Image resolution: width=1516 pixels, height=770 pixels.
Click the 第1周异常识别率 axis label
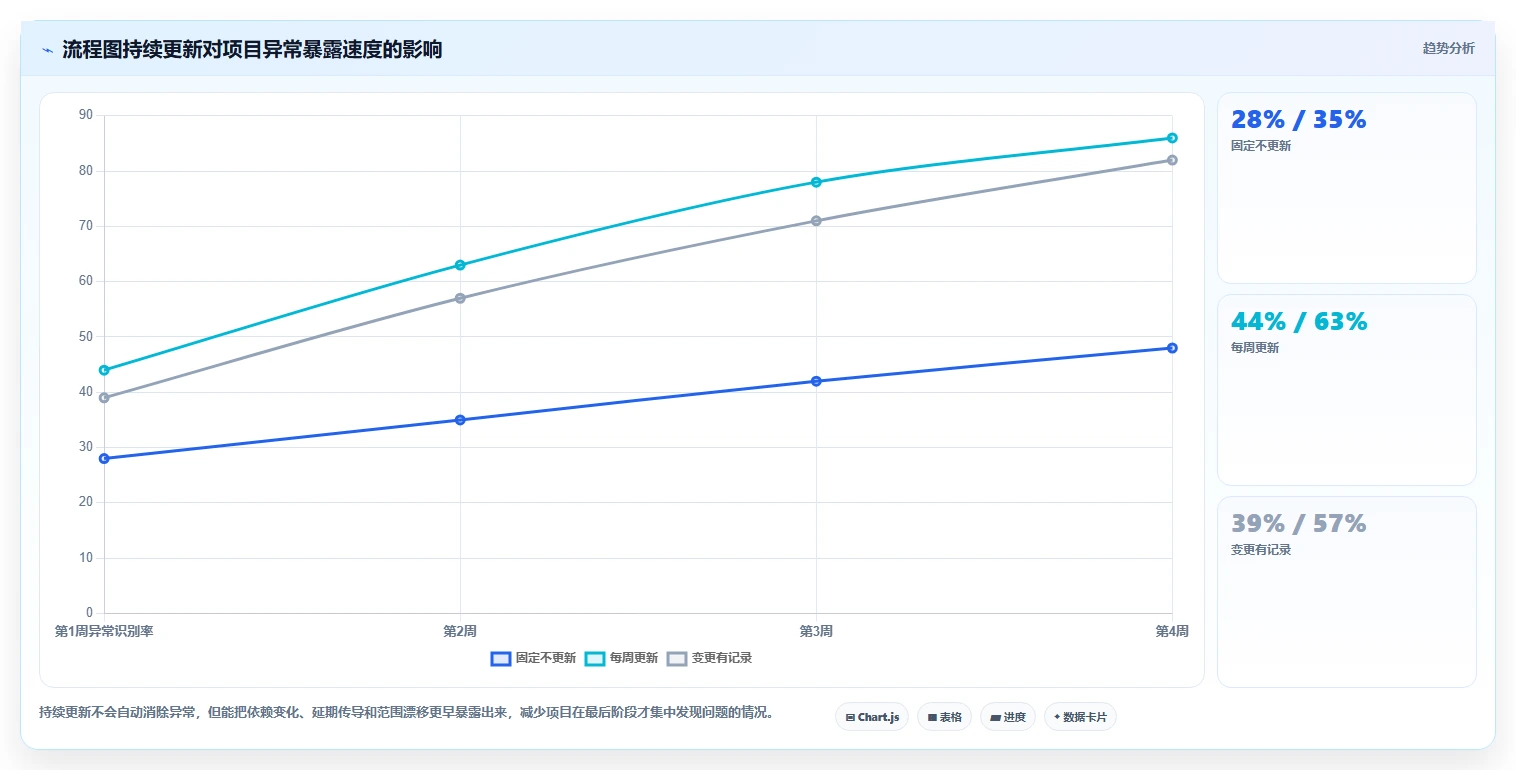pyautogui.click(x=104, y=631)
